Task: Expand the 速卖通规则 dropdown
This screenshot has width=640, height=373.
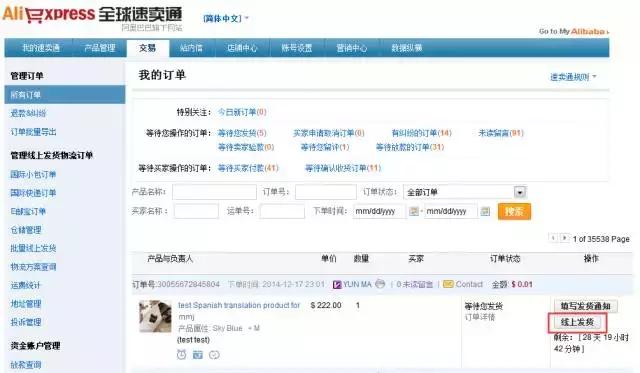Action: (x=573, y=77)
